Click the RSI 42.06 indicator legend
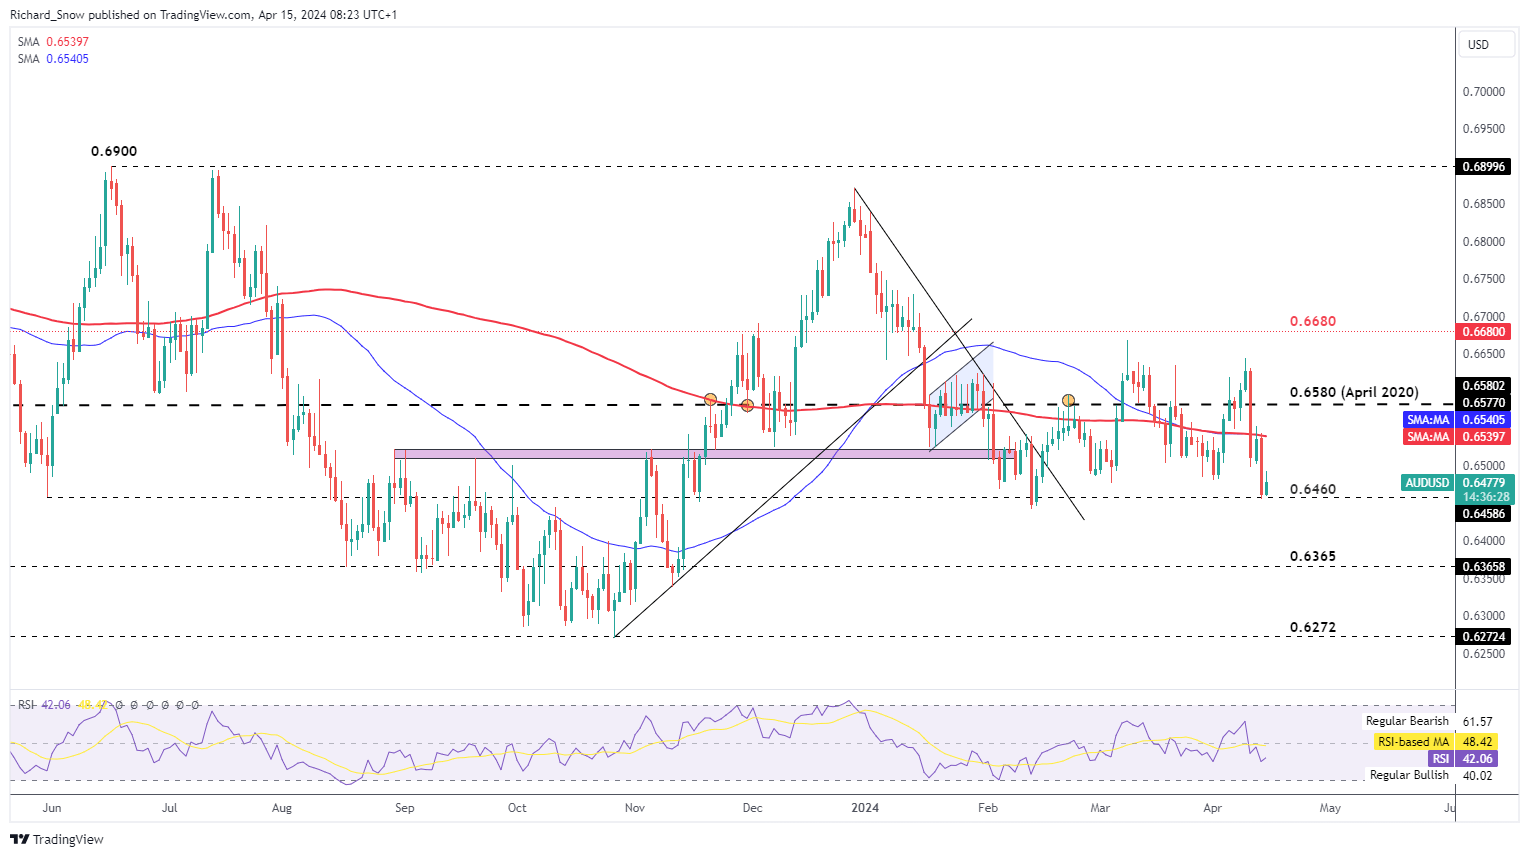The width and height of the screenshot is (1529, 857). point(44,705)
